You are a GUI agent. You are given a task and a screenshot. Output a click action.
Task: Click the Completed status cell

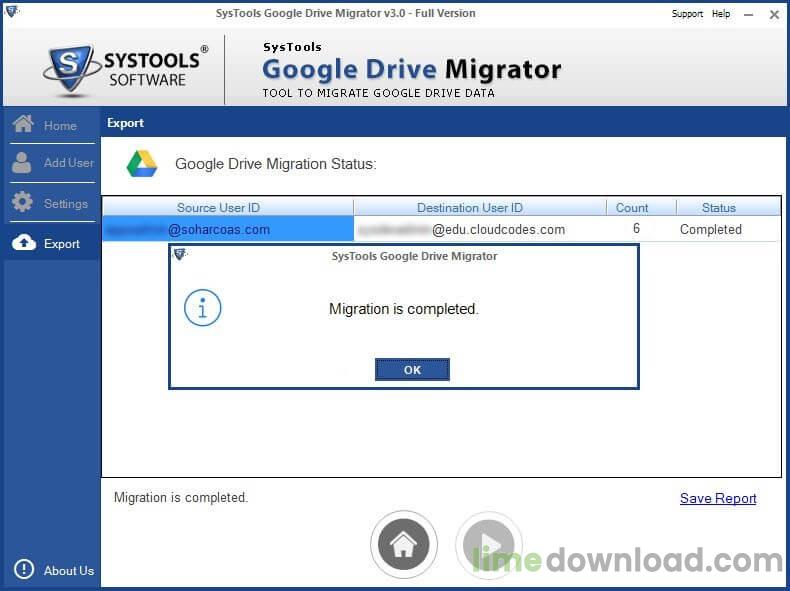click(x=710, y=229)
